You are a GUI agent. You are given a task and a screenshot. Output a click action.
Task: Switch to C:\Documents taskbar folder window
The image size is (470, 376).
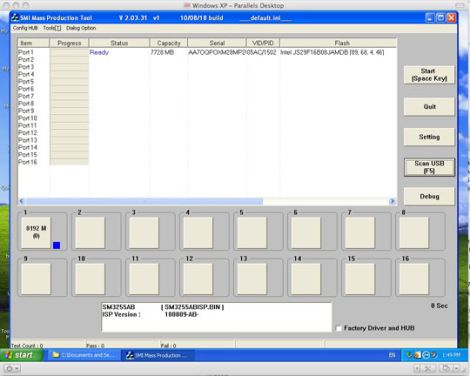tap(84, 355)
